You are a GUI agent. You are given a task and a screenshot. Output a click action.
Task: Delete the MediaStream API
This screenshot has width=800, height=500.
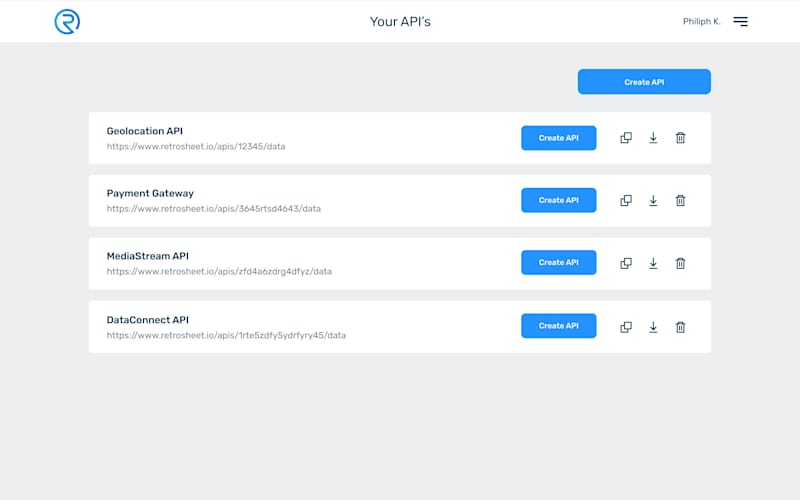(680, 263)
